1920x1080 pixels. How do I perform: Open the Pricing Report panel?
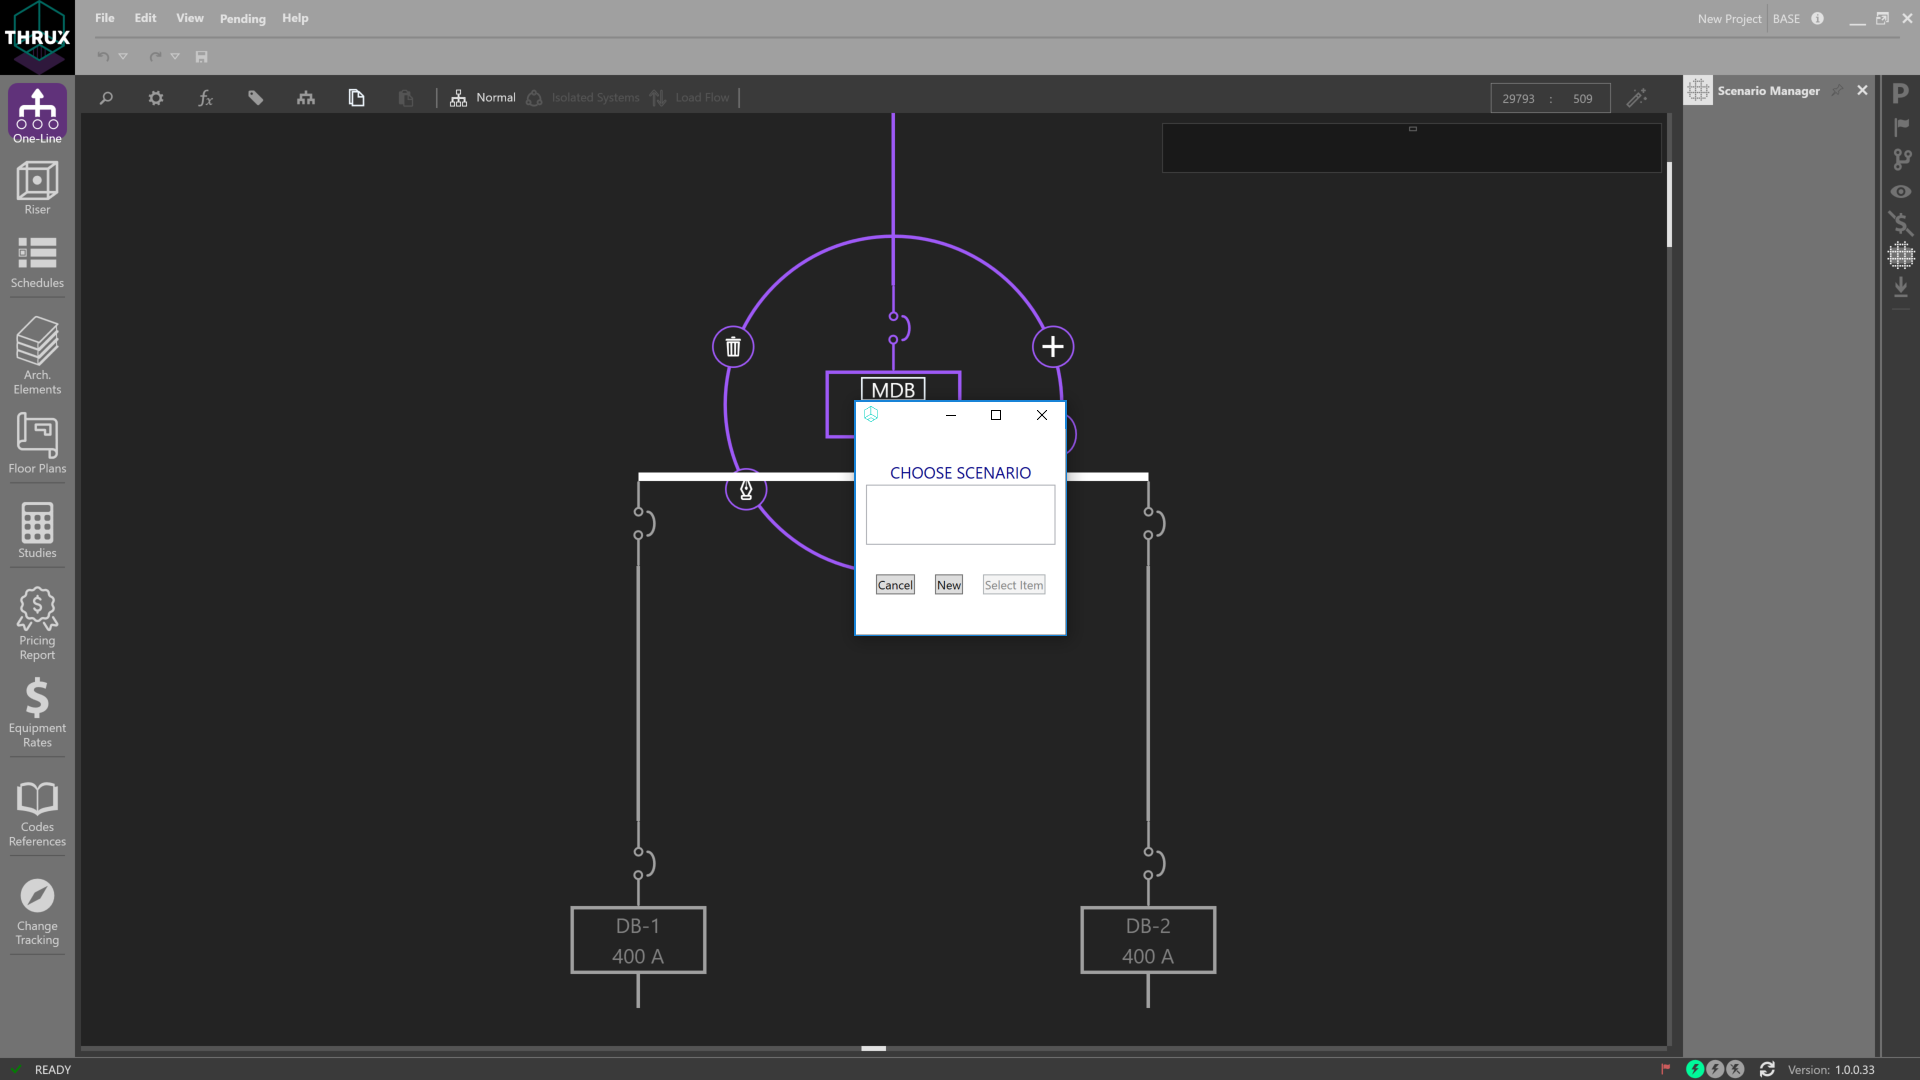tap(37, 620)
